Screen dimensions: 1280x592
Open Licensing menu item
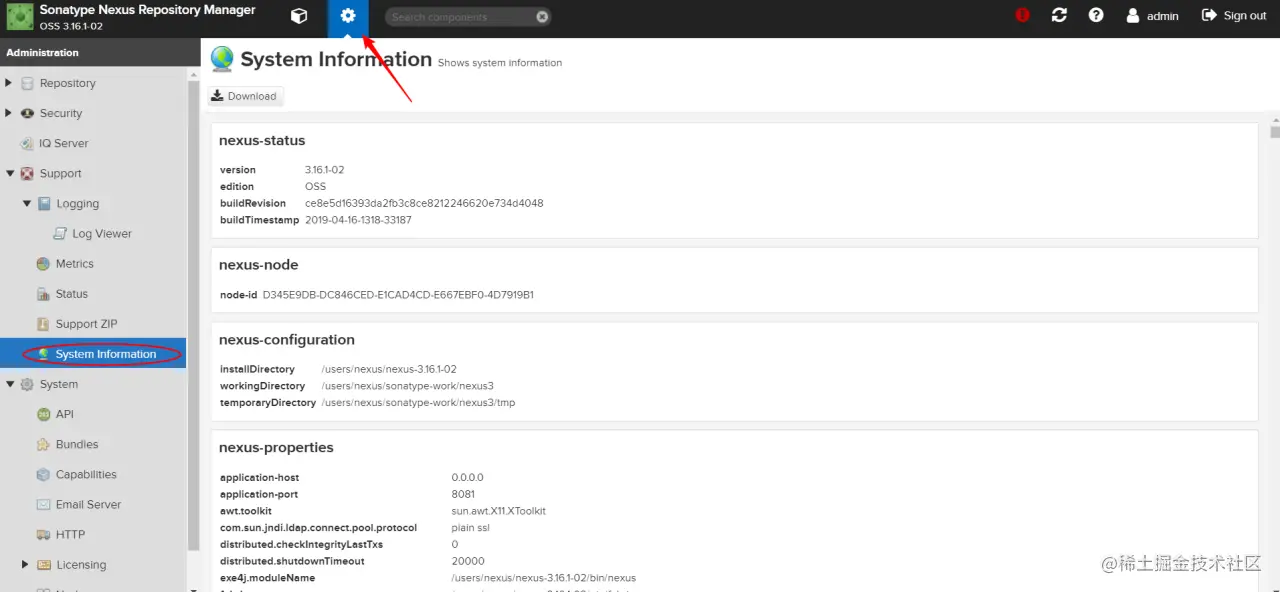tap(81, 564)
